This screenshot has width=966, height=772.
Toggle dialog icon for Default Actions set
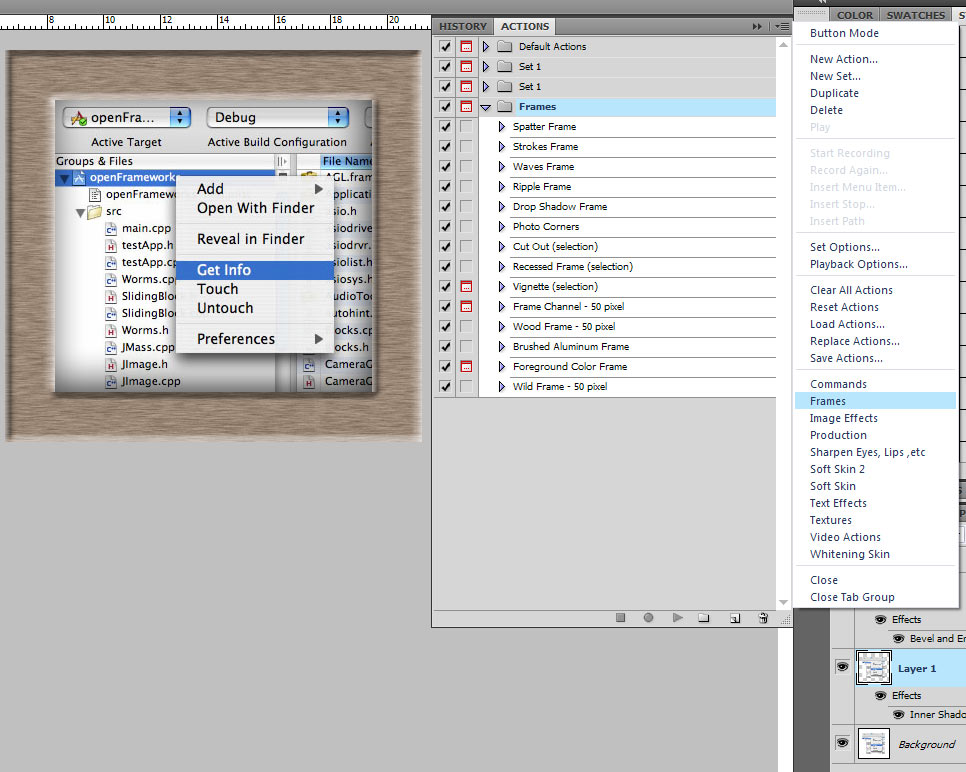tap(466, 47)
